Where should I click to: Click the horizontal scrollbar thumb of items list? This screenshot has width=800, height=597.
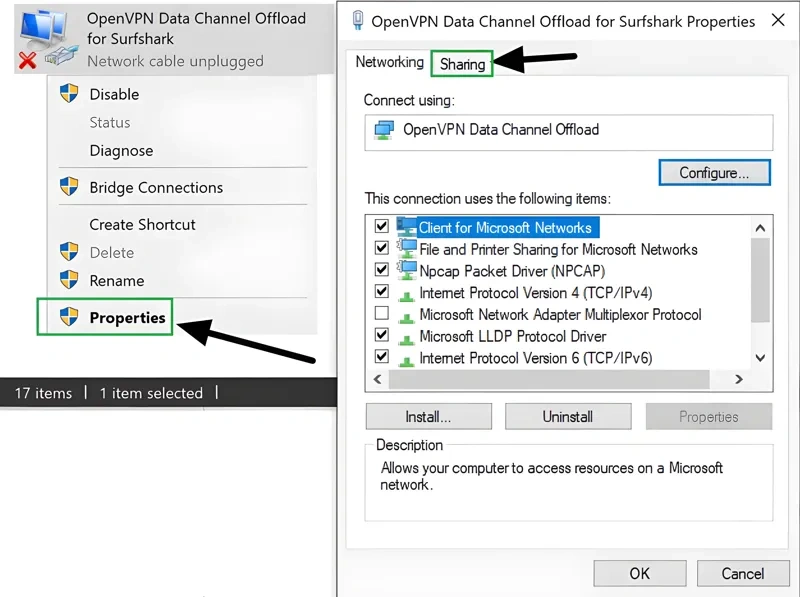point(549,379)
